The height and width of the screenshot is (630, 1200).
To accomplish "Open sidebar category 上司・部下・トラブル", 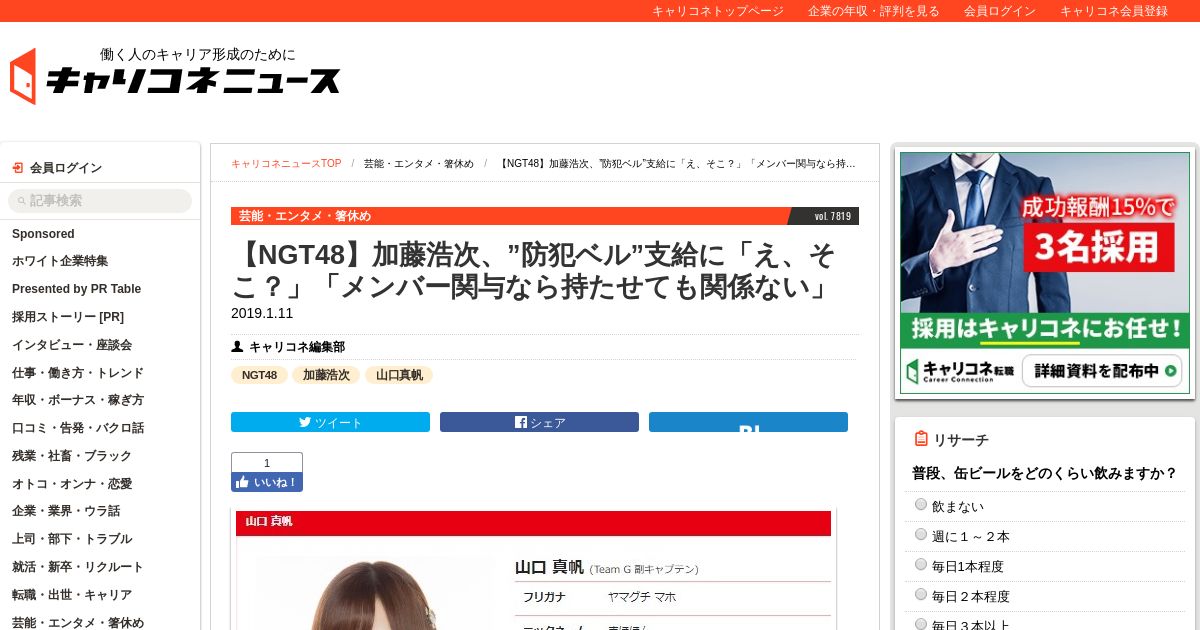I will pos(72,539).
